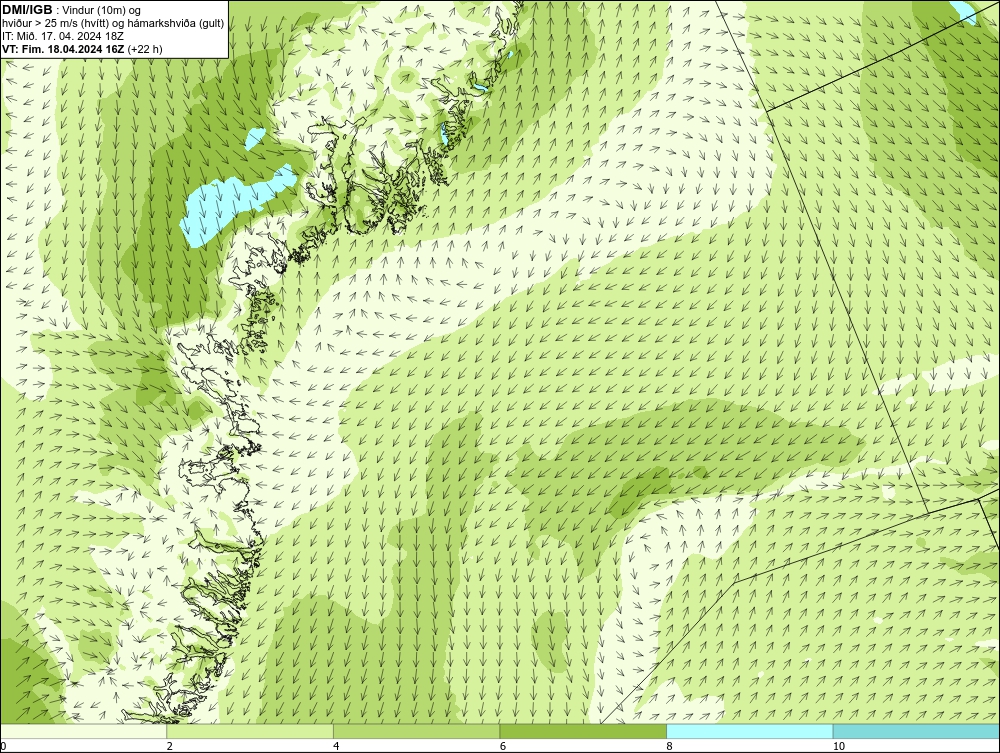Select the light cyan 8–10 m/s color band
Screen dimensions: 1000x753
pyautogui.click(x=749, y=731)
